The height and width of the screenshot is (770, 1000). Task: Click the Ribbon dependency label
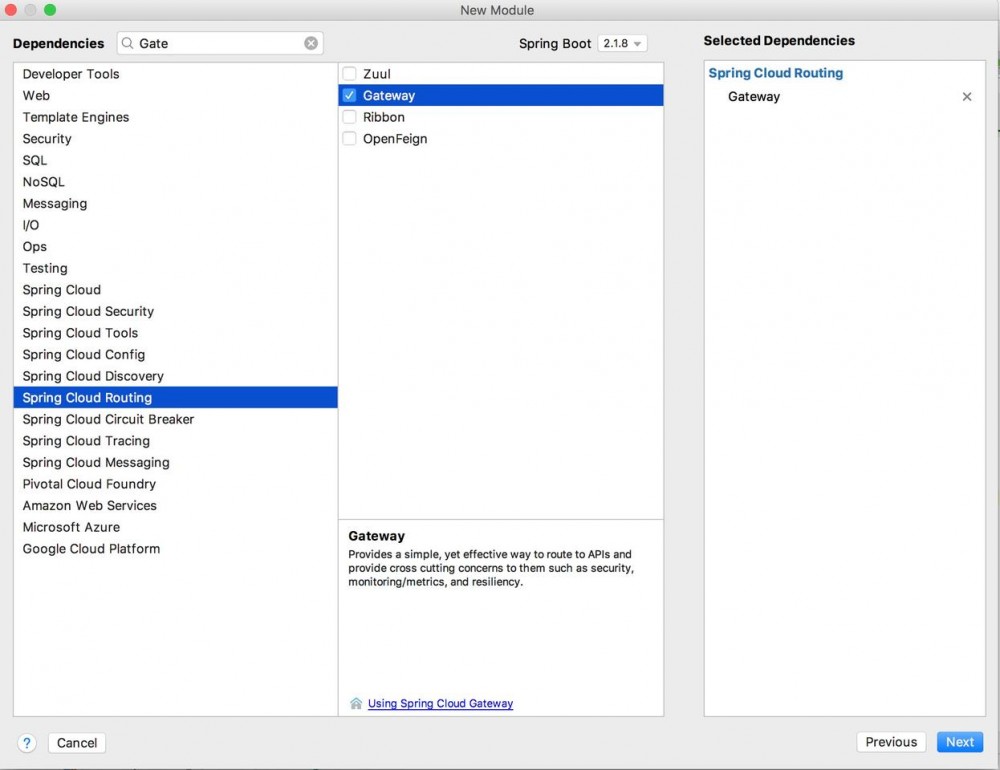coord(384,117)
